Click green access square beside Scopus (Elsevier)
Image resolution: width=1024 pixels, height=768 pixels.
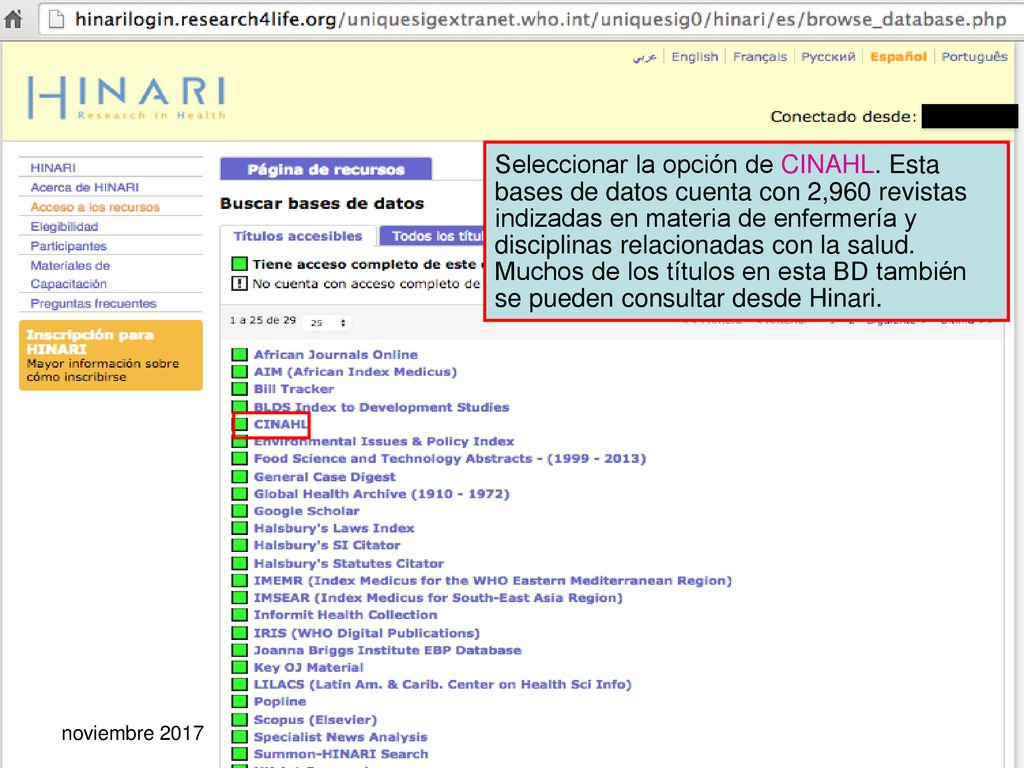coord(240,720)
